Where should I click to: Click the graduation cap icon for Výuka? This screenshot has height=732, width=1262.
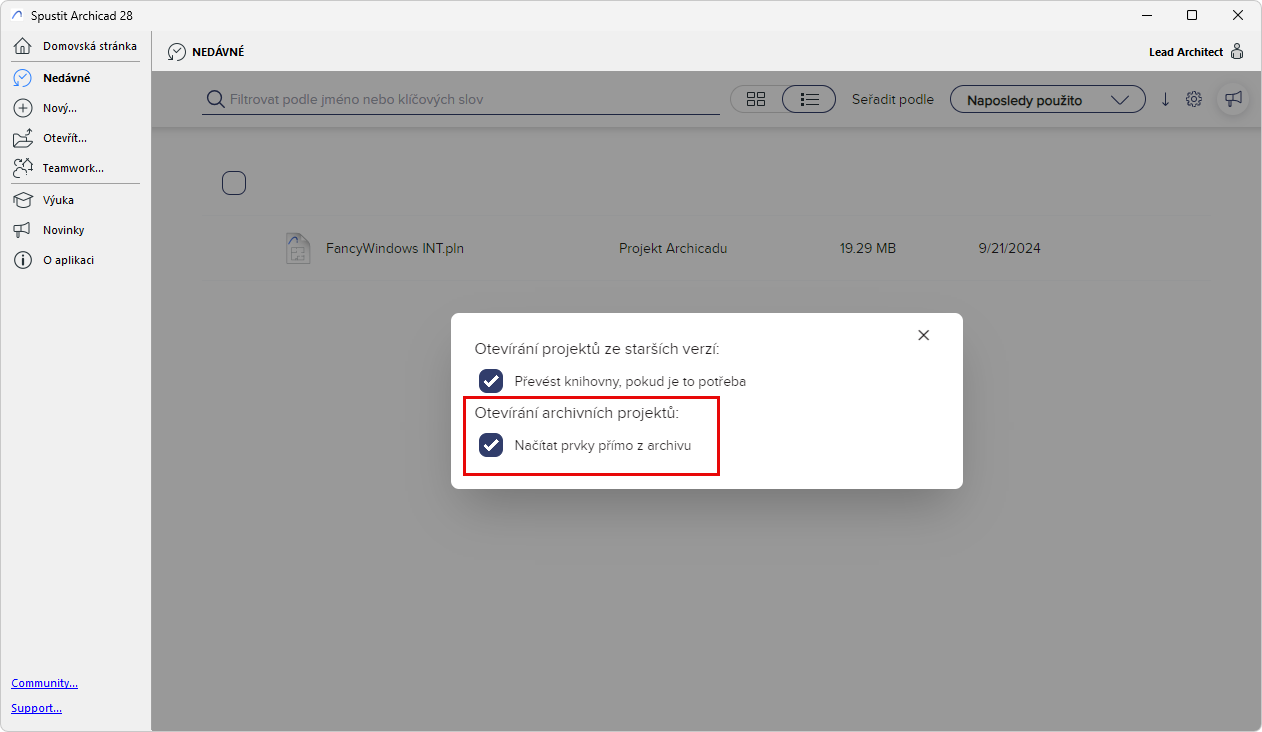(22, 200)
